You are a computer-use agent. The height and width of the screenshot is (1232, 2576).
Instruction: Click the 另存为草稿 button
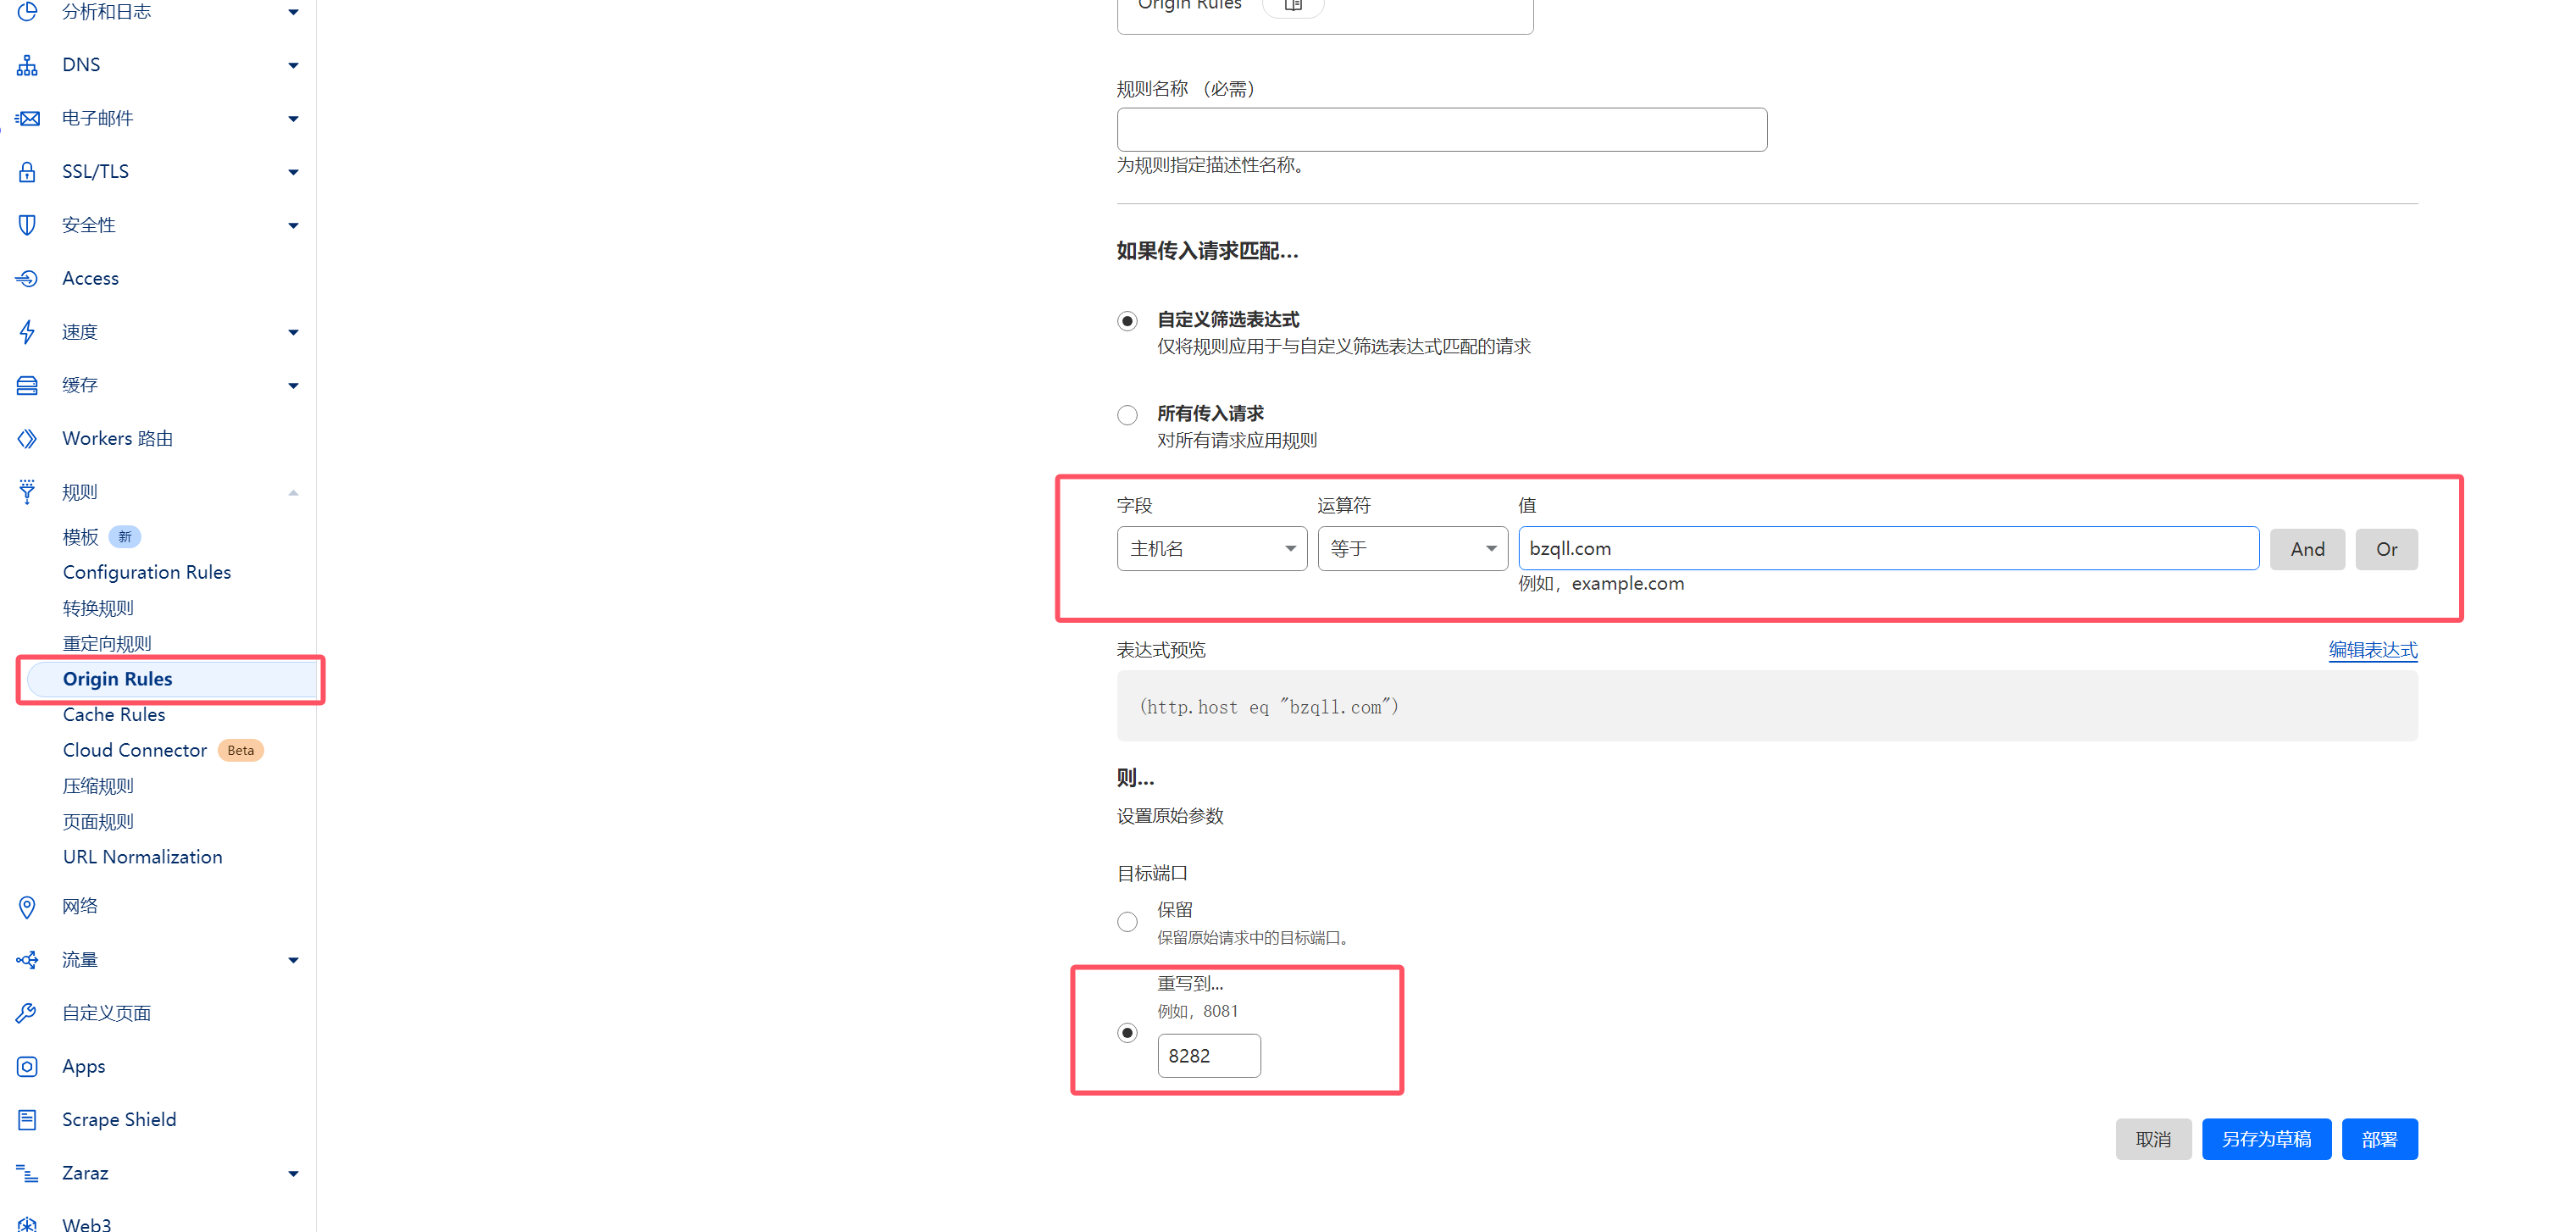click(2266, 1139)
